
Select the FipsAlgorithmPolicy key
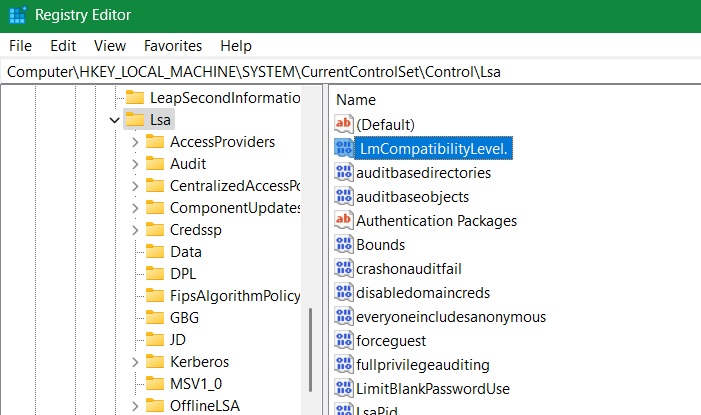235,296
